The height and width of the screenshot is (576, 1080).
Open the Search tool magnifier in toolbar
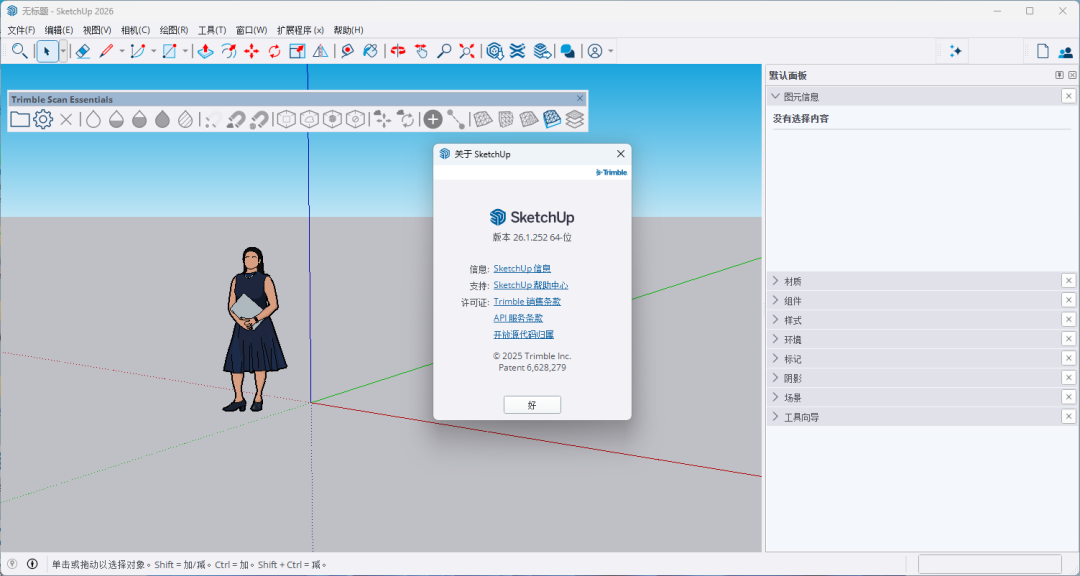(20, 51)
